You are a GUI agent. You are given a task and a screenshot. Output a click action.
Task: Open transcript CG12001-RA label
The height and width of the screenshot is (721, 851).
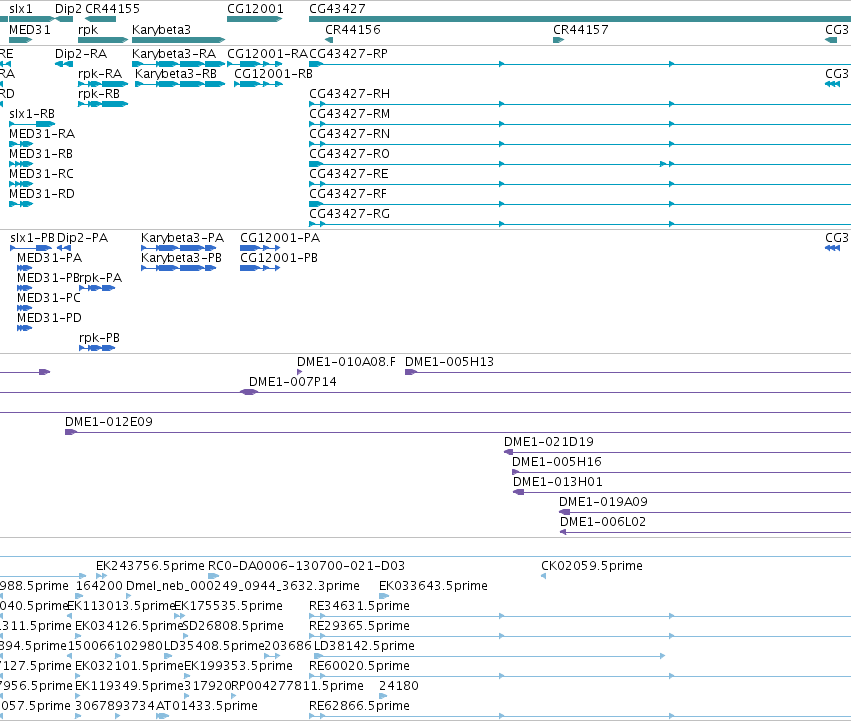pos(268,54)
